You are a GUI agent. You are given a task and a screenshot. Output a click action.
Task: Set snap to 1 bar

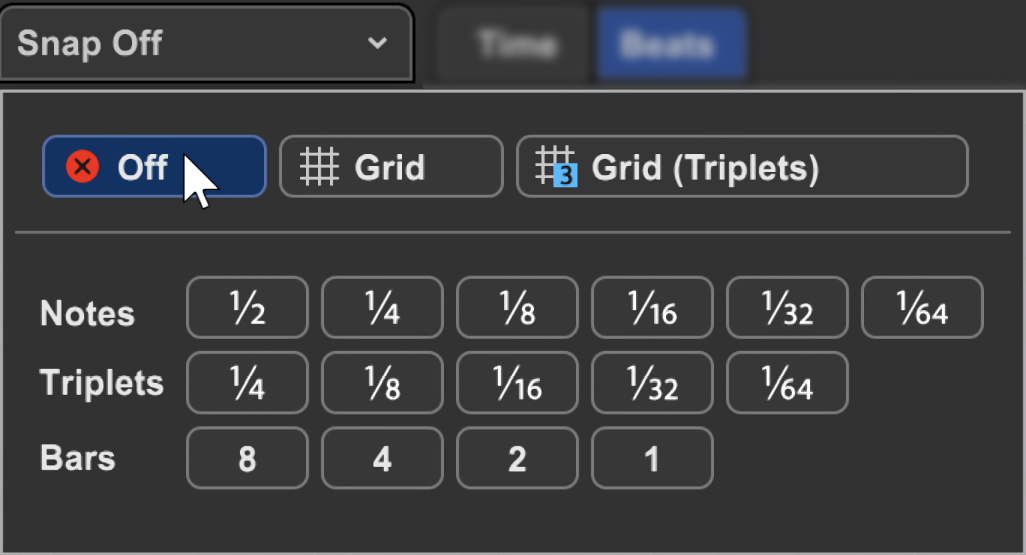[x=652, y=458]
